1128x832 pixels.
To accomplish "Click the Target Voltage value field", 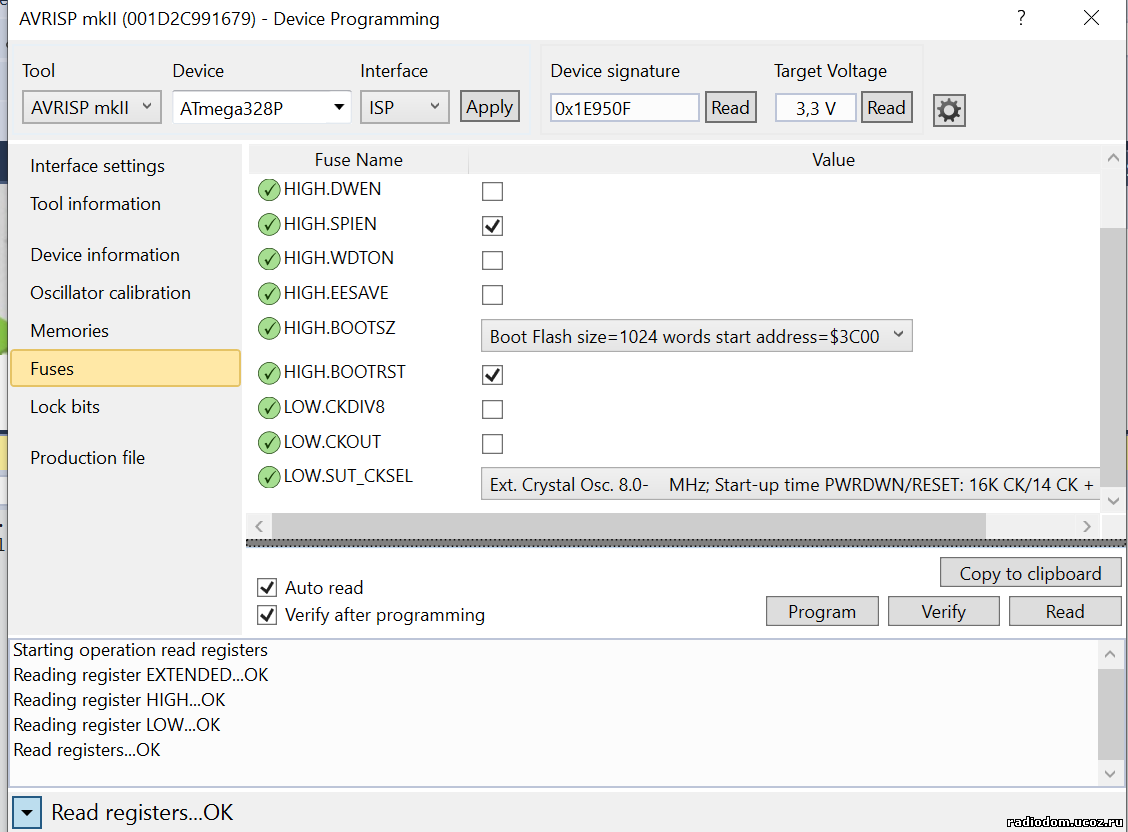I will click(816, 108).
